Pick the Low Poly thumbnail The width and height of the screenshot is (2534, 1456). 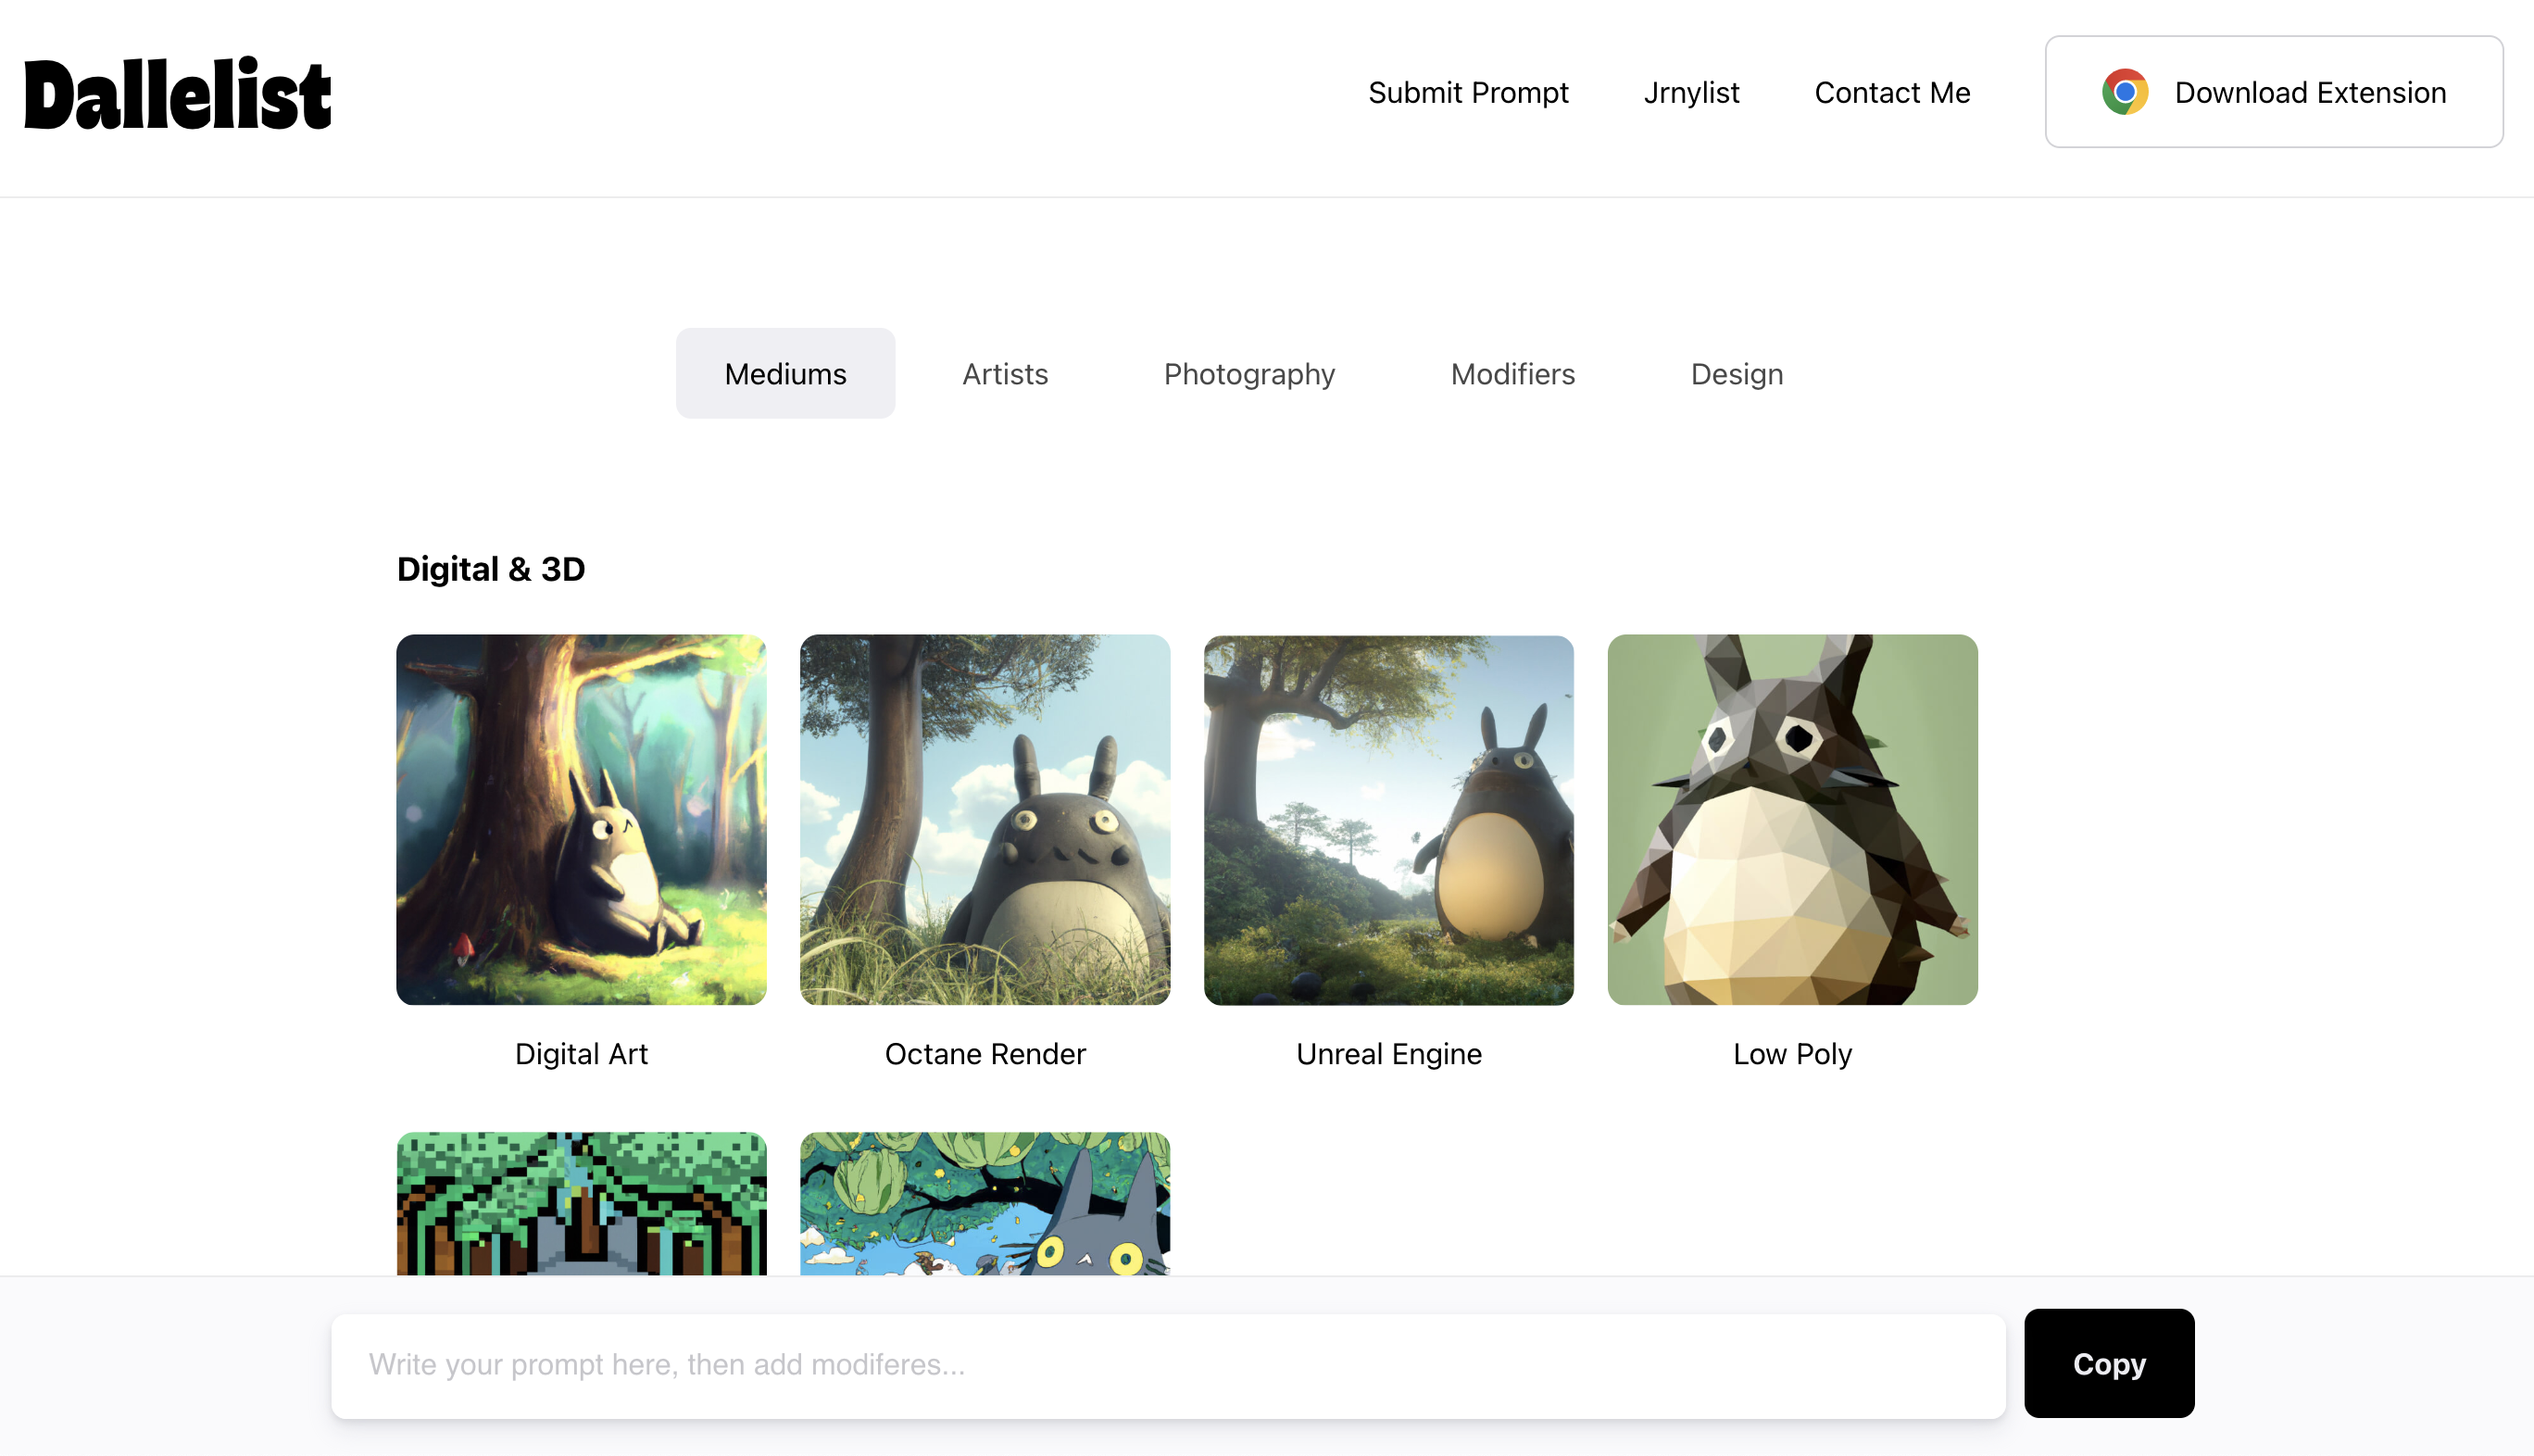[1792, 819]
